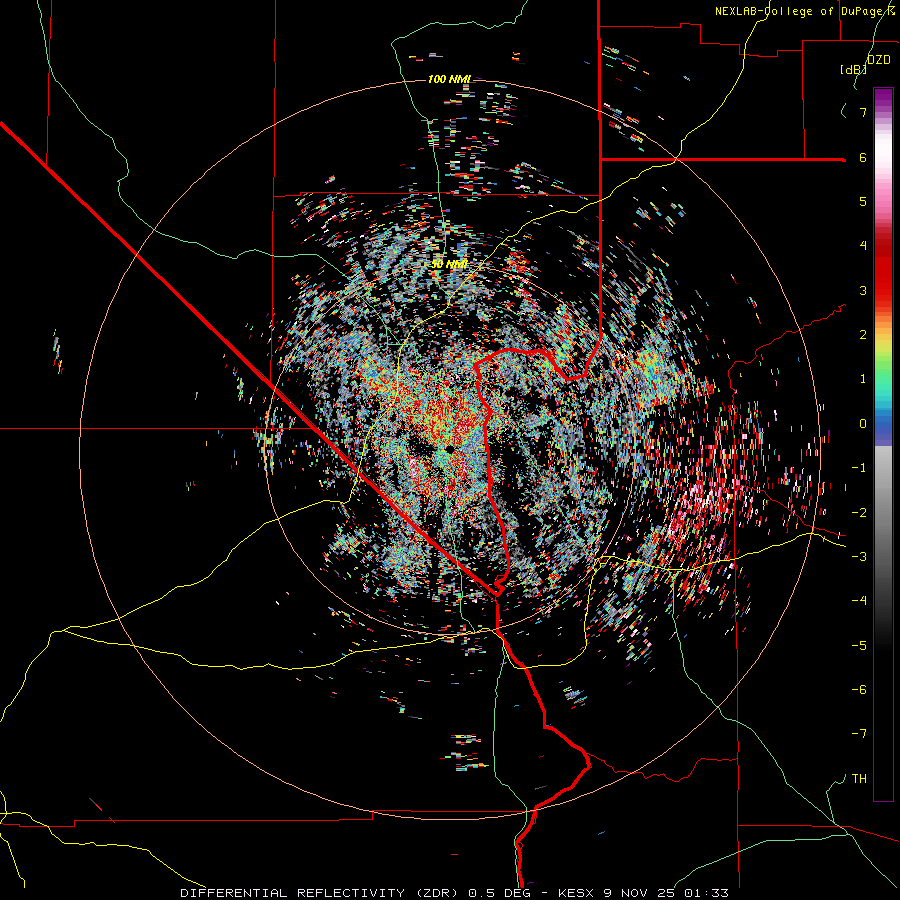Click the 1 dB tick label on the scale
Screen dimensions: 900x900
(863, 379)
